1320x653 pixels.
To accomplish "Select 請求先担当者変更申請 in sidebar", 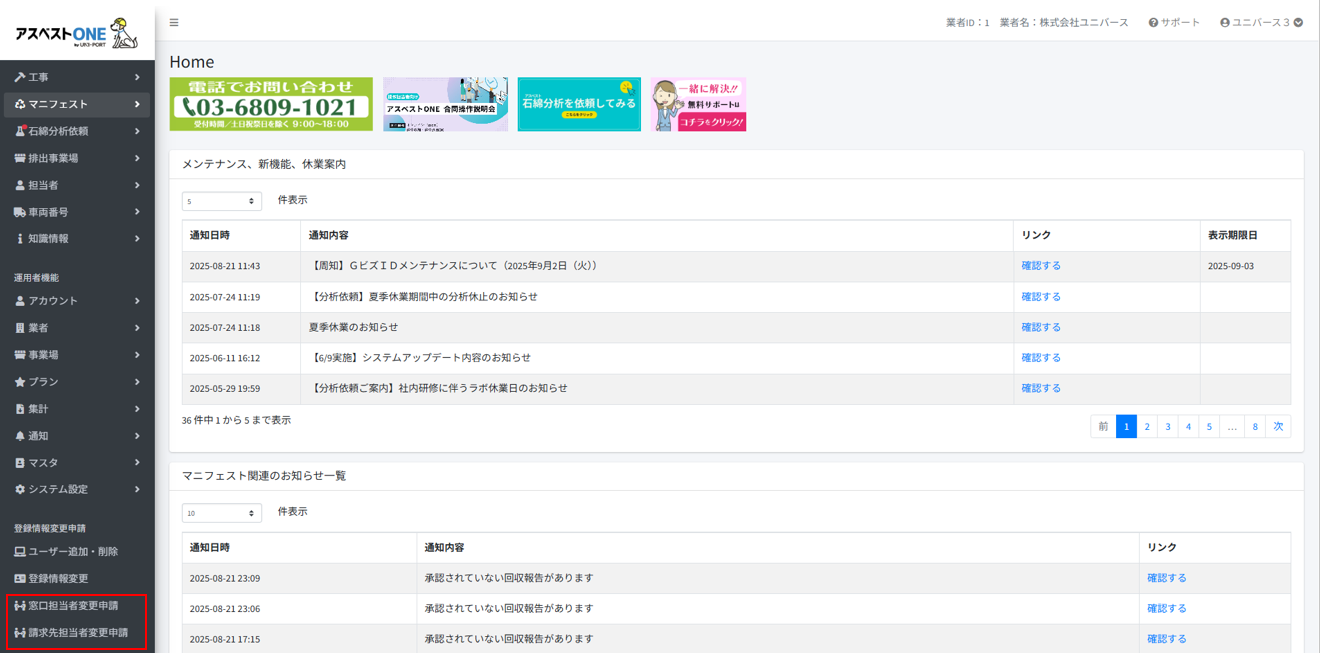I will 77,633.
